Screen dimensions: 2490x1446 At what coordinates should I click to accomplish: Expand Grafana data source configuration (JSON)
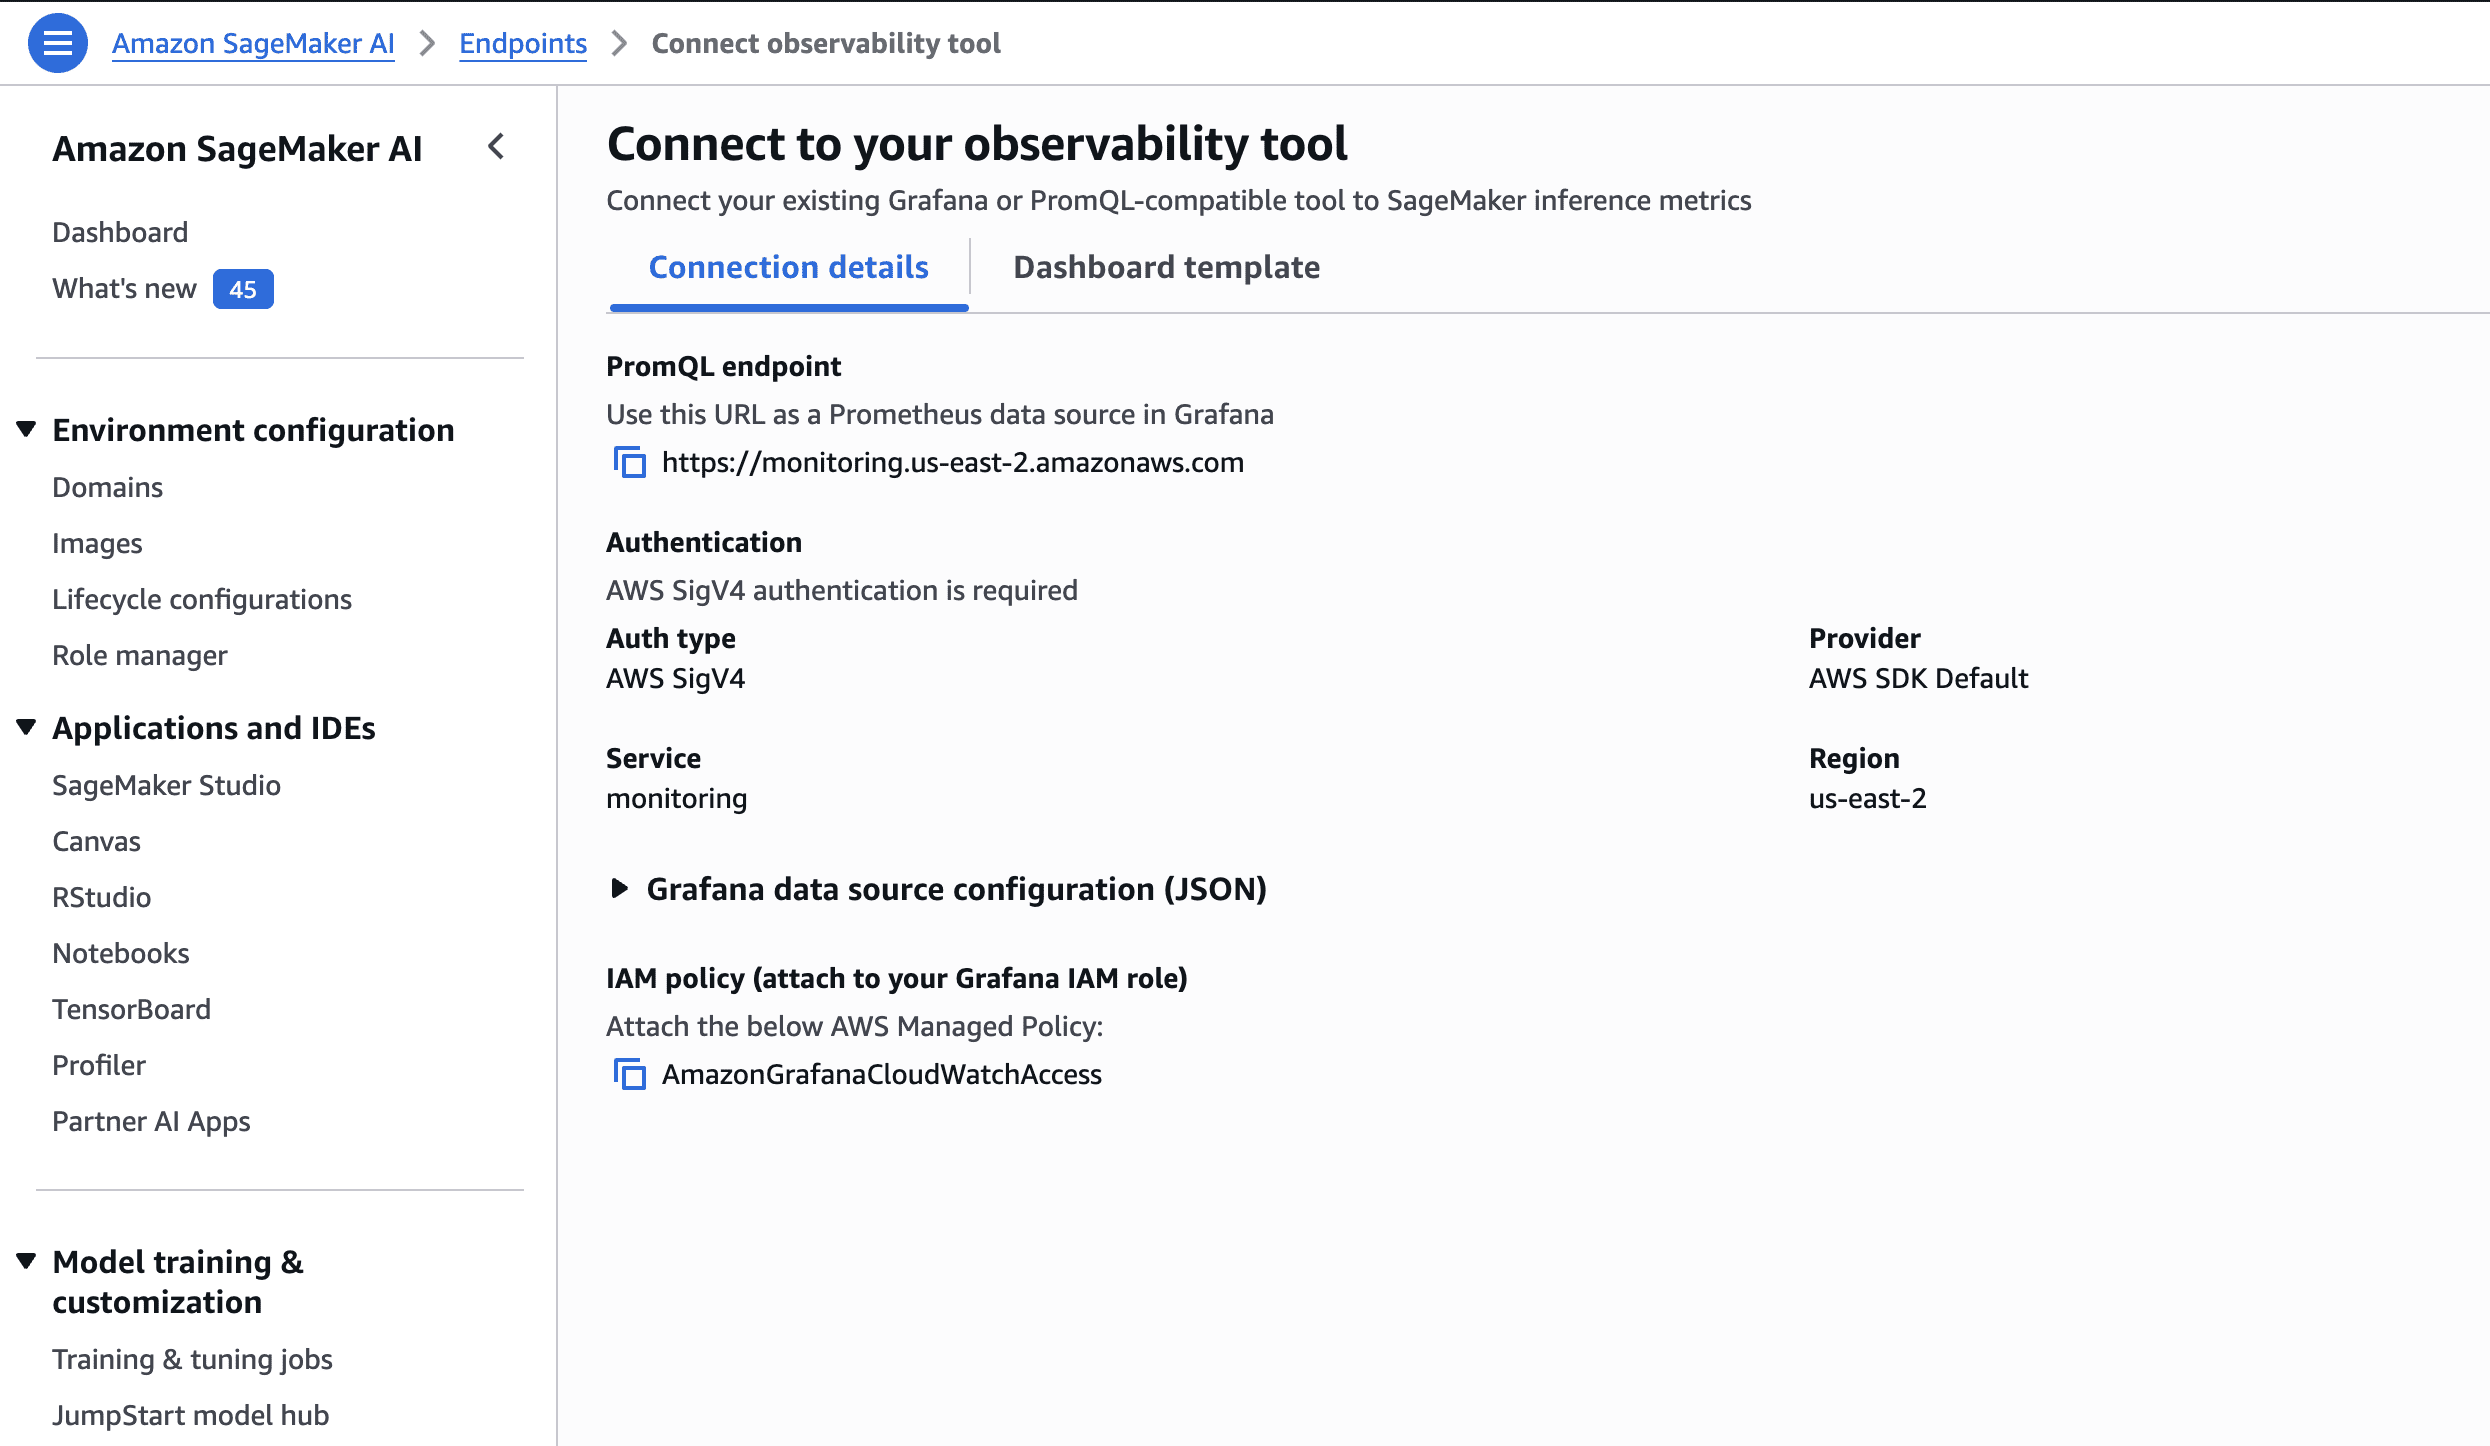click(939, 889)
